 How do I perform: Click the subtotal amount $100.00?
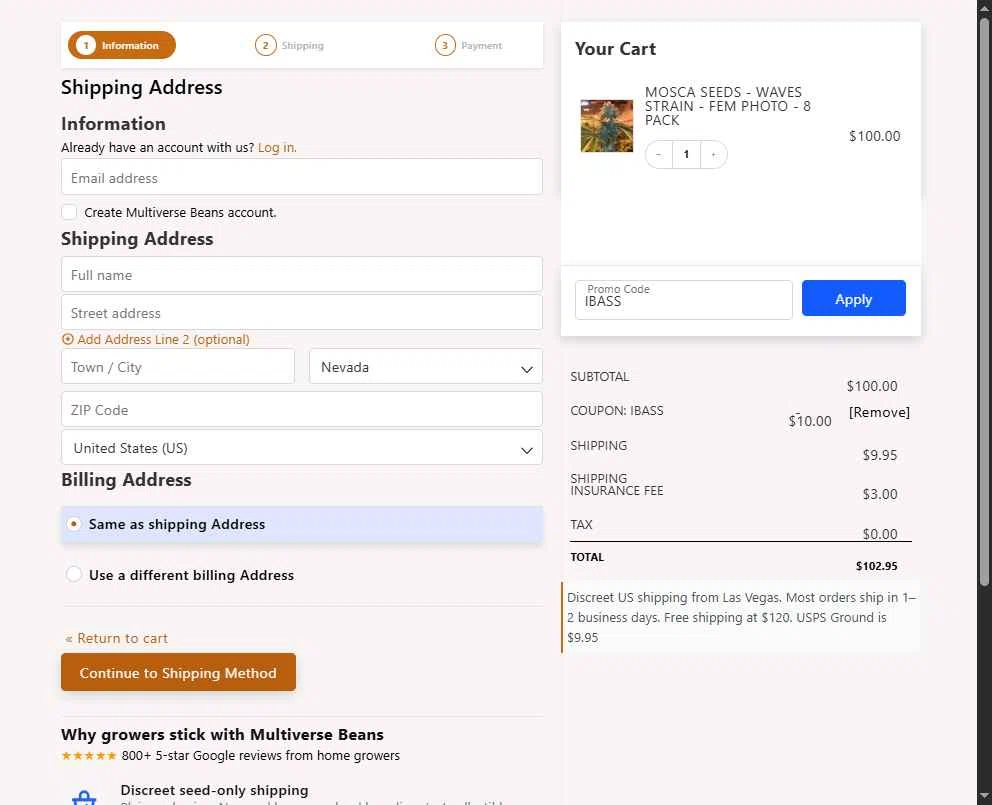[x=872, y=386]
